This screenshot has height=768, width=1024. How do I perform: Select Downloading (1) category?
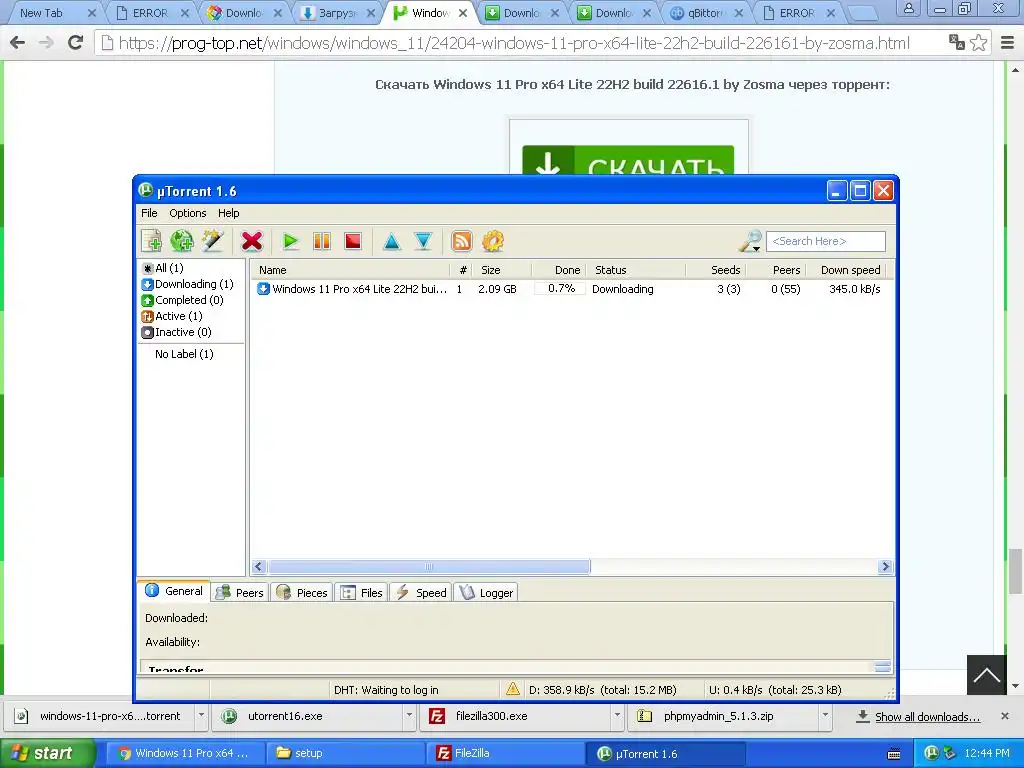pyautogui.click(x=187, y=284)
